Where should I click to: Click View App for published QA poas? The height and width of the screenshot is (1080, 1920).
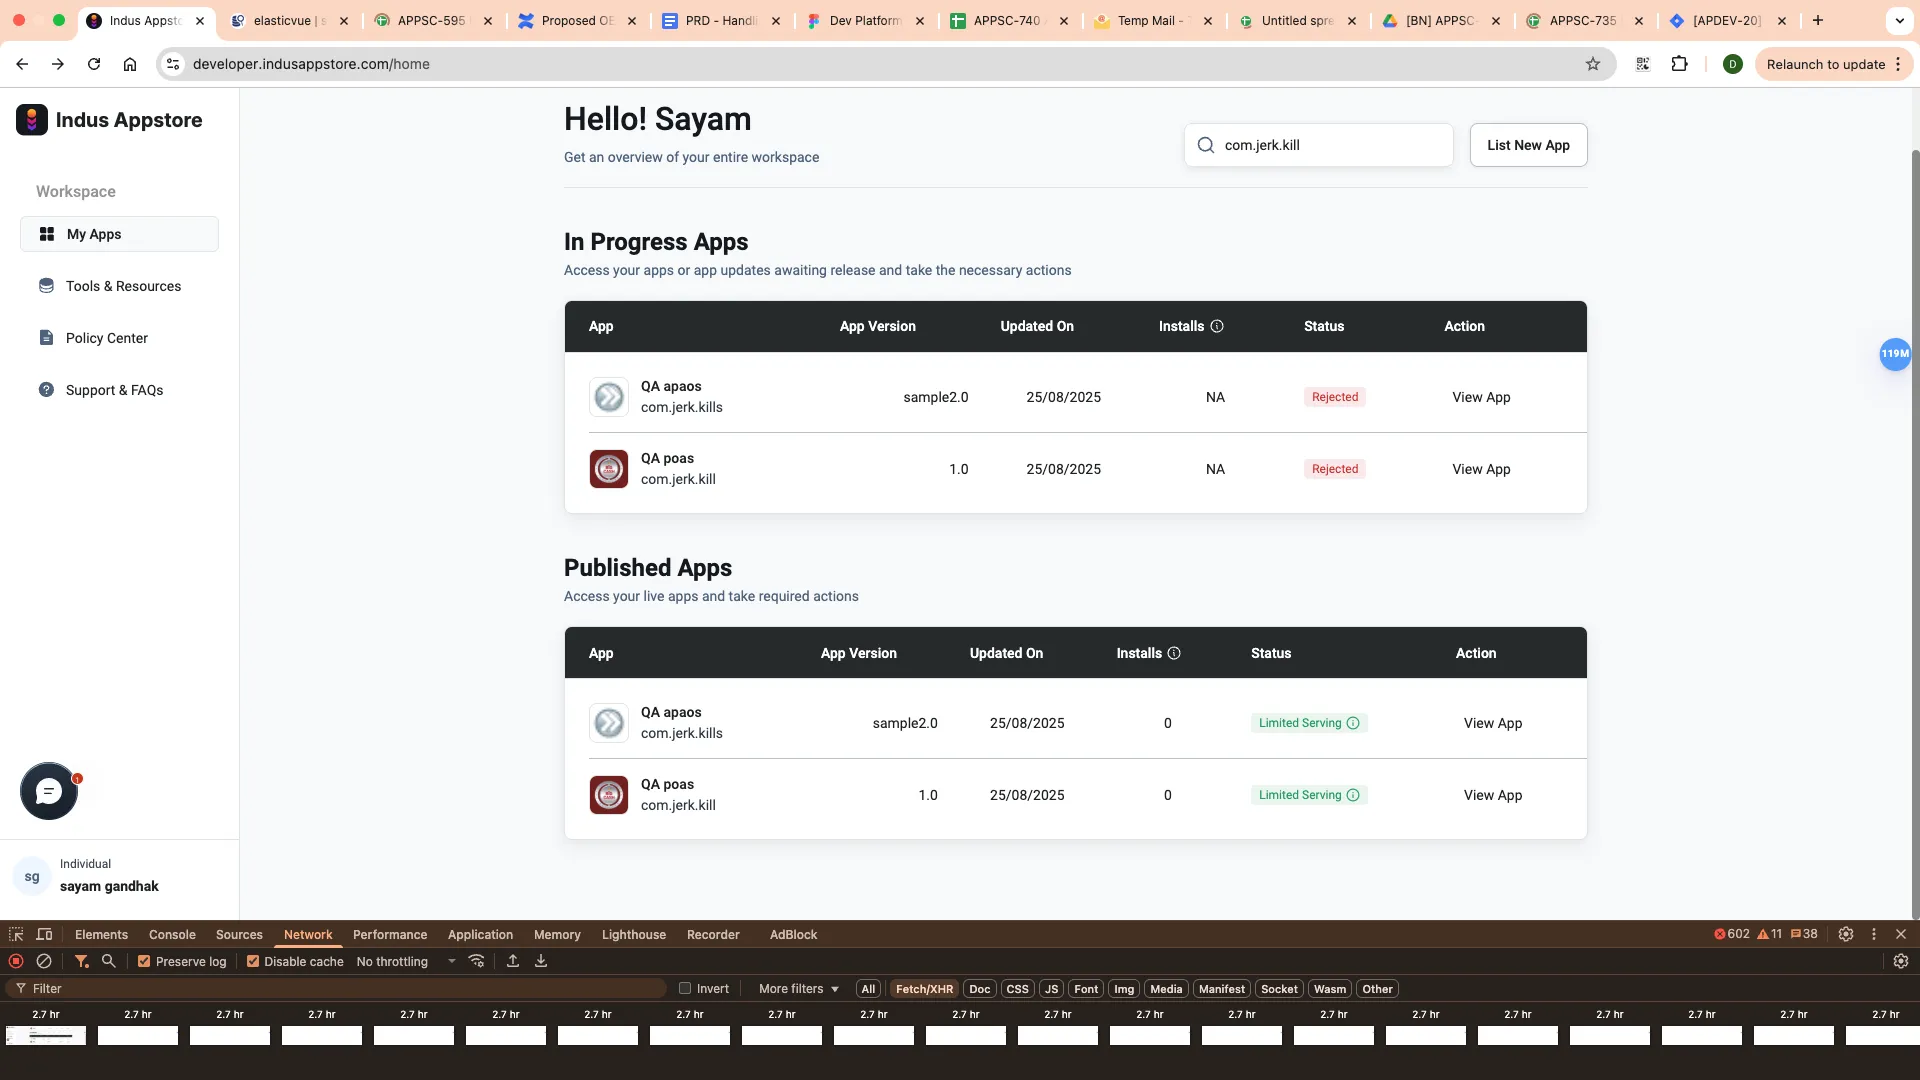click(x=1492, y=795)
